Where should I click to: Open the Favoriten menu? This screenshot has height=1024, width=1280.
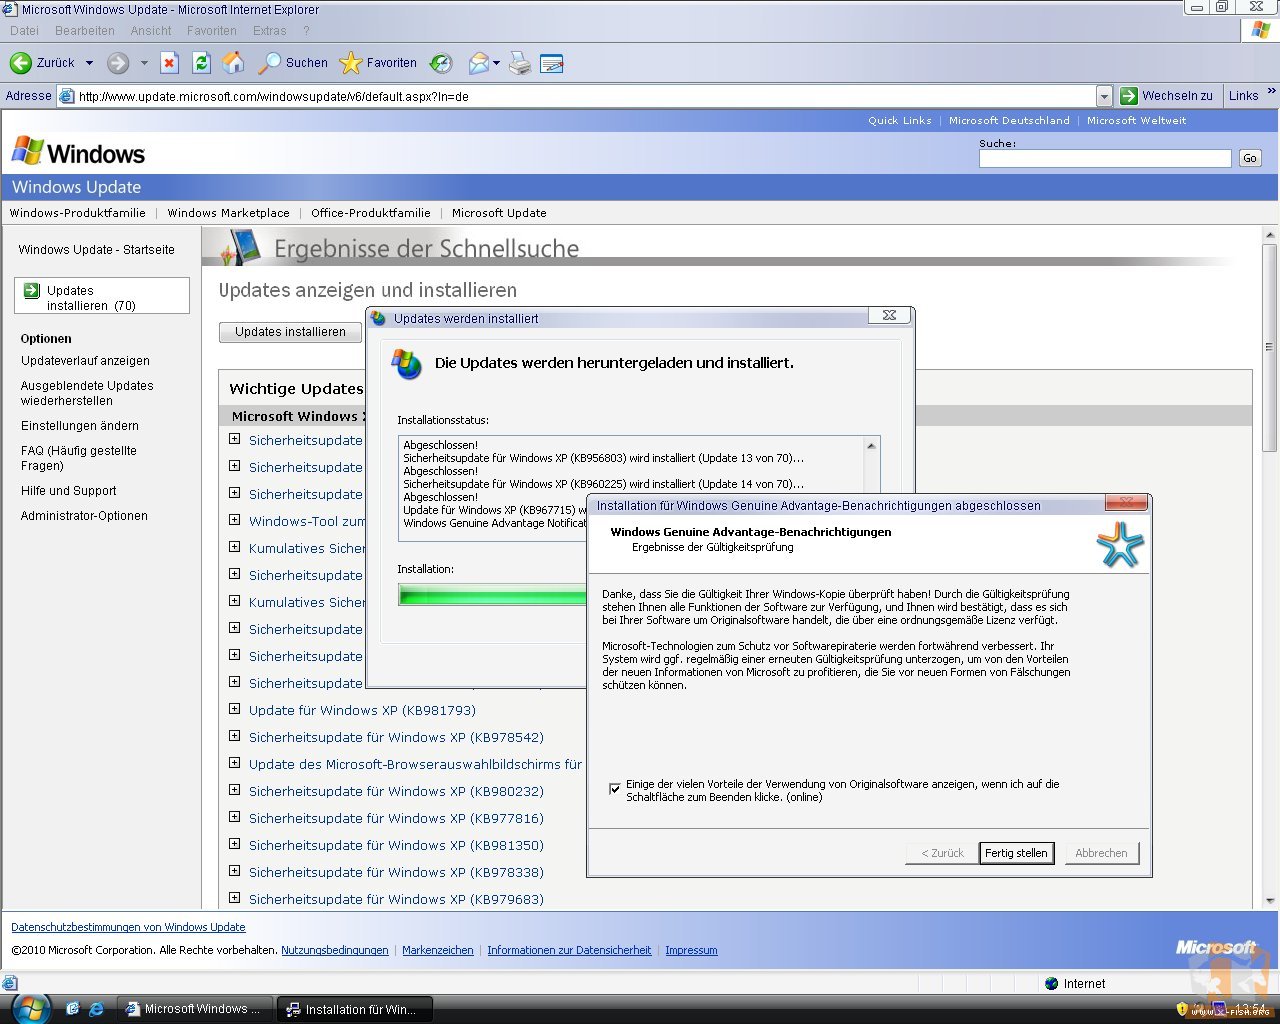coord(212,31)
